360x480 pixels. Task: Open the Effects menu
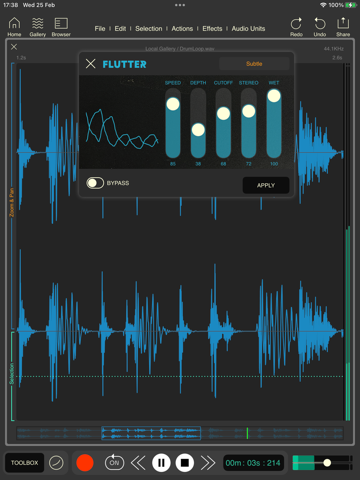pyautogui.click(x=212, y=29)
